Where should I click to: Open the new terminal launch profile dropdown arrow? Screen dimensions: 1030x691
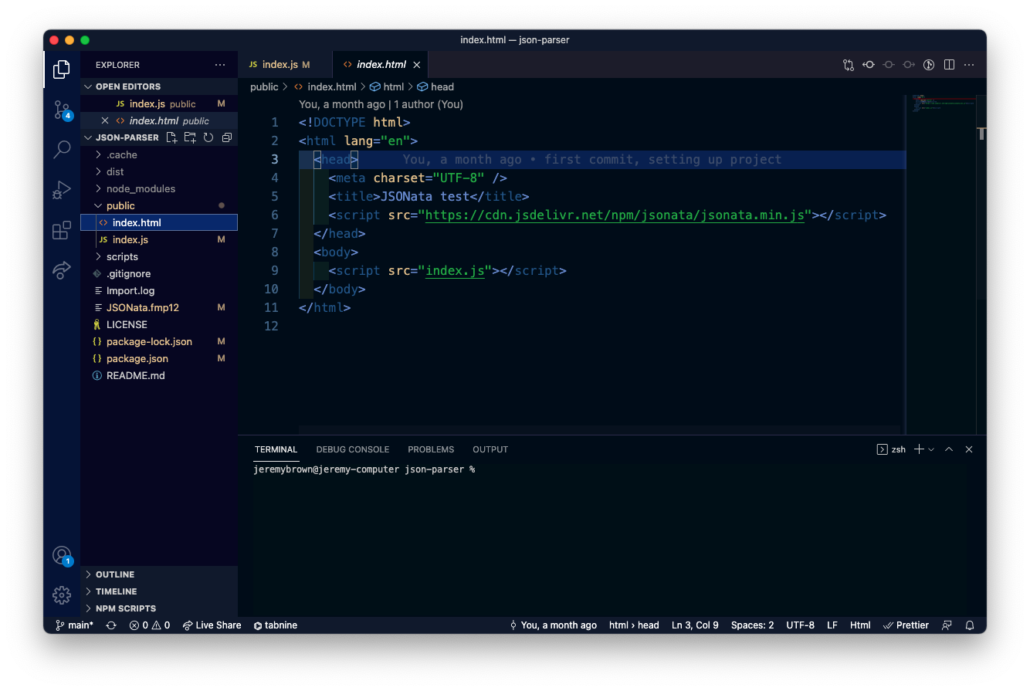pyautogui.click(x=931, y=449)
